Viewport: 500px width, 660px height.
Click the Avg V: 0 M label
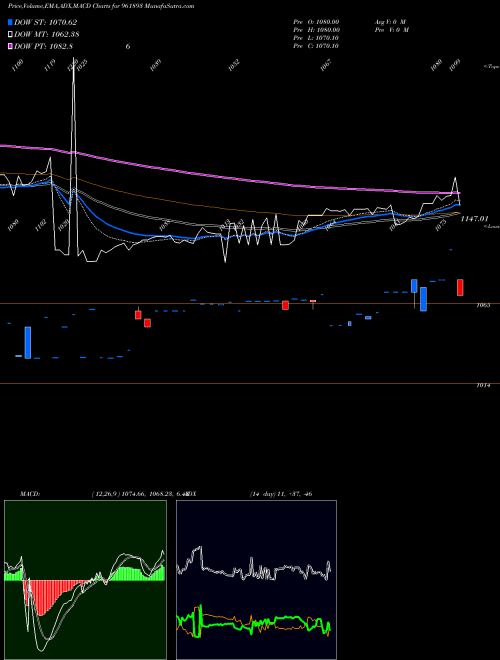[390, 22]
